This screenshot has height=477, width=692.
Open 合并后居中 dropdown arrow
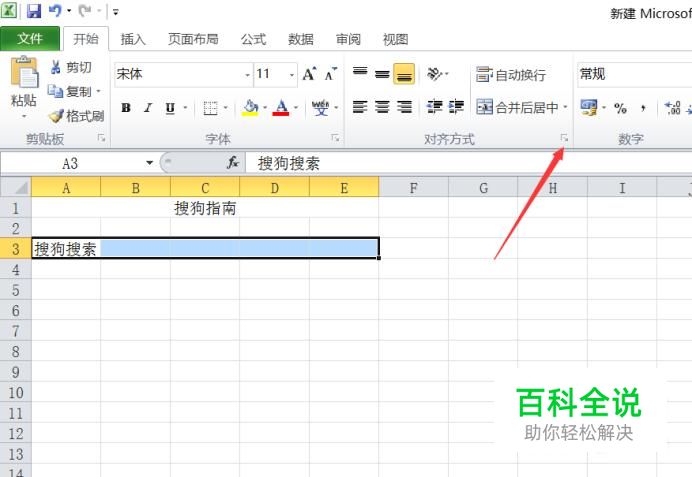coord(565,107)
